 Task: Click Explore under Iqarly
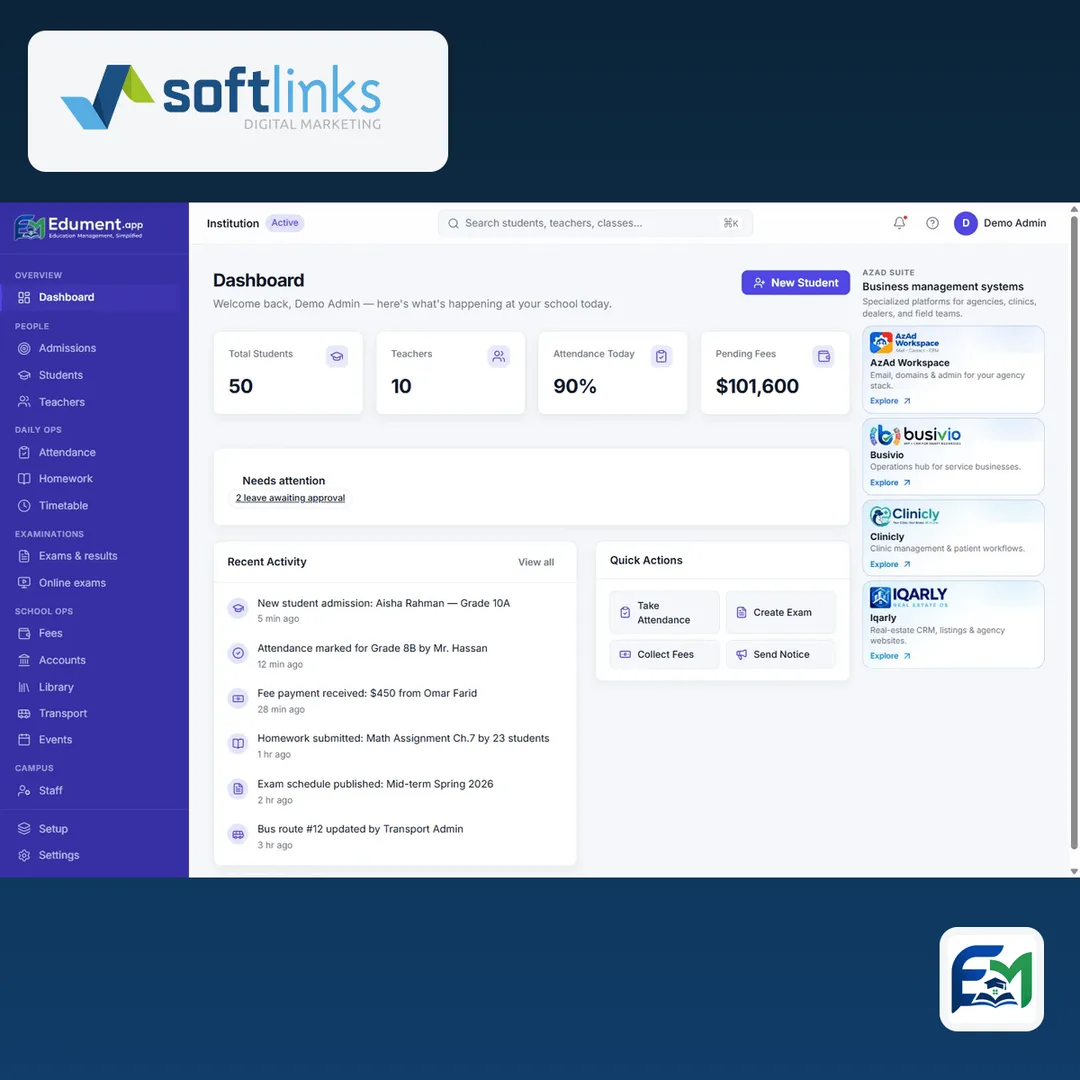890,656
